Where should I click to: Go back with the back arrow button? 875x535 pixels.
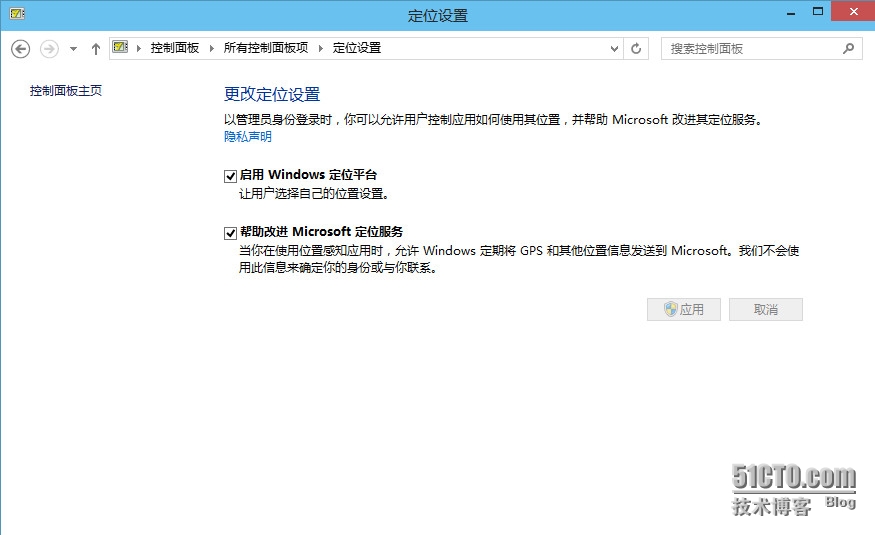[21, 49]
